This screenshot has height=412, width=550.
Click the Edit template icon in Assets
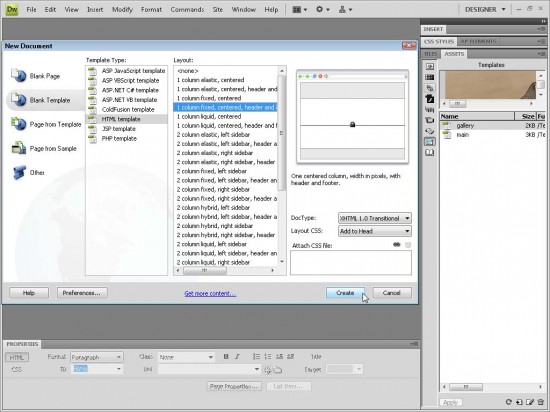click(x=530, y=402)
